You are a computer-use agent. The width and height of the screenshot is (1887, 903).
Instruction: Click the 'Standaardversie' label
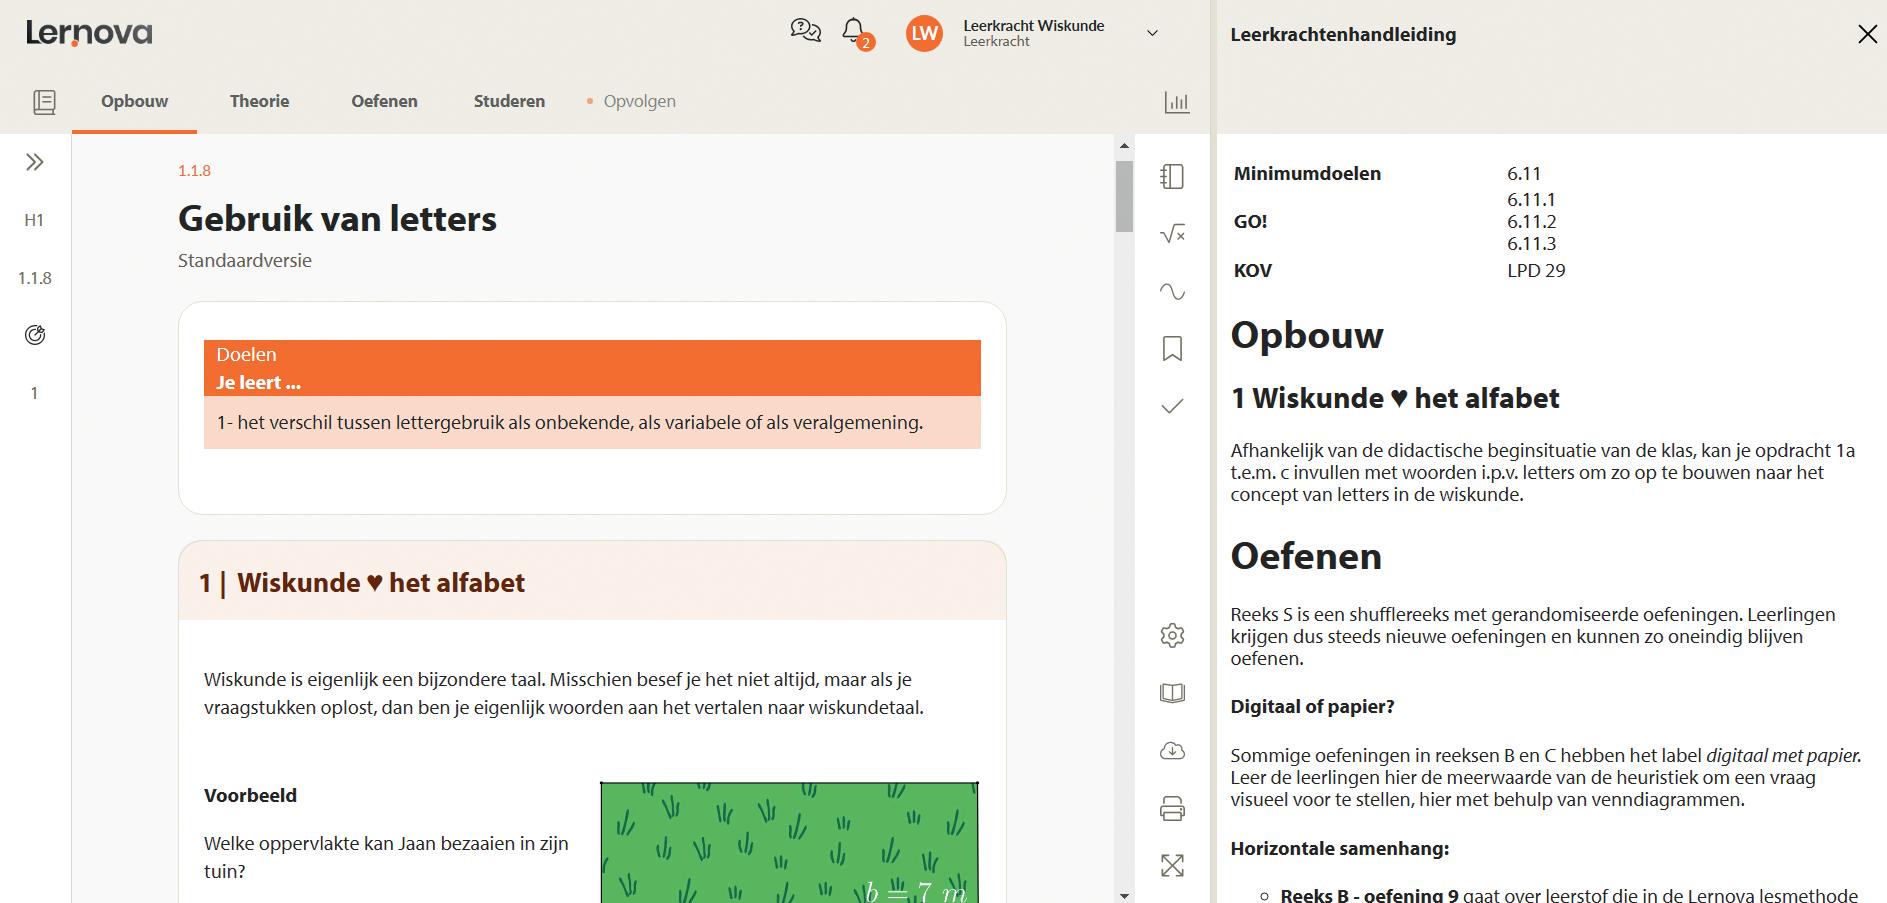245,261
